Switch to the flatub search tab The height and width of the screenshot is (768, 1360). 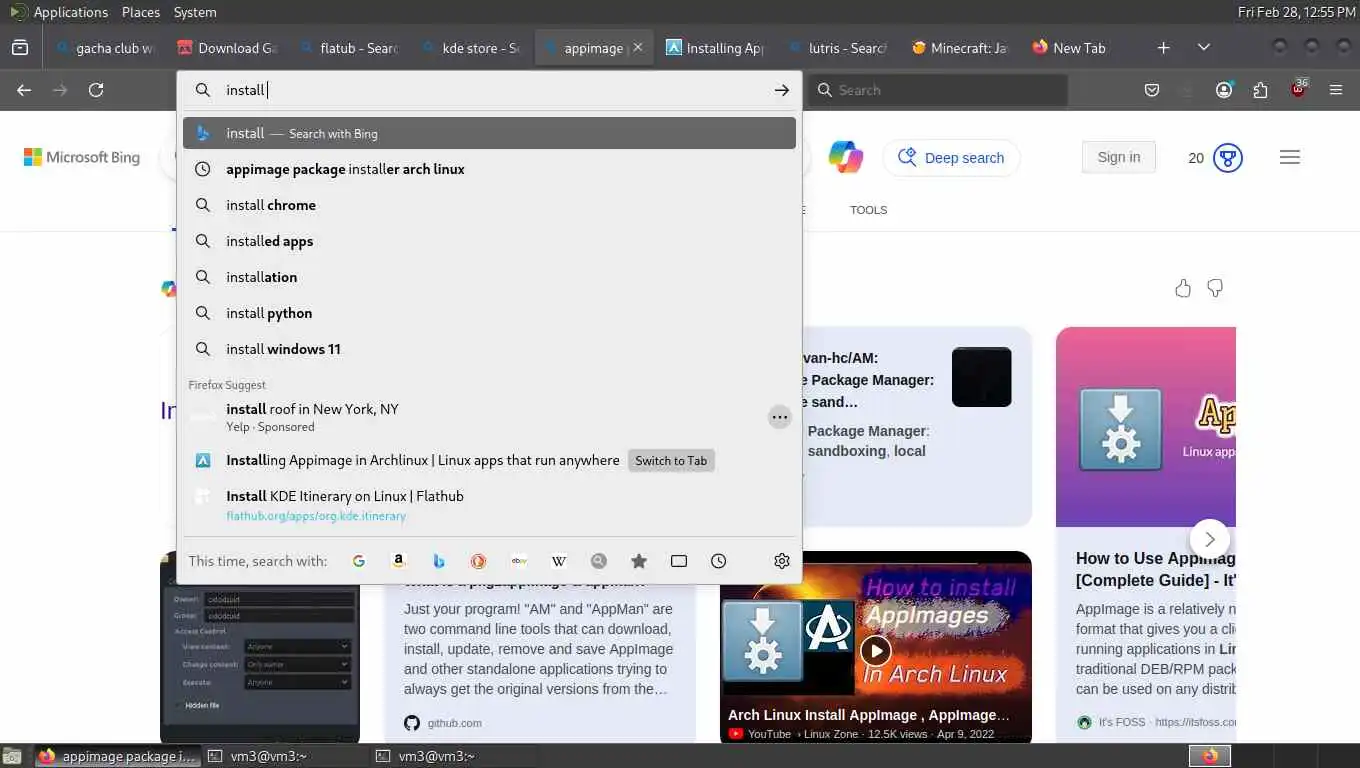[349, 47]
